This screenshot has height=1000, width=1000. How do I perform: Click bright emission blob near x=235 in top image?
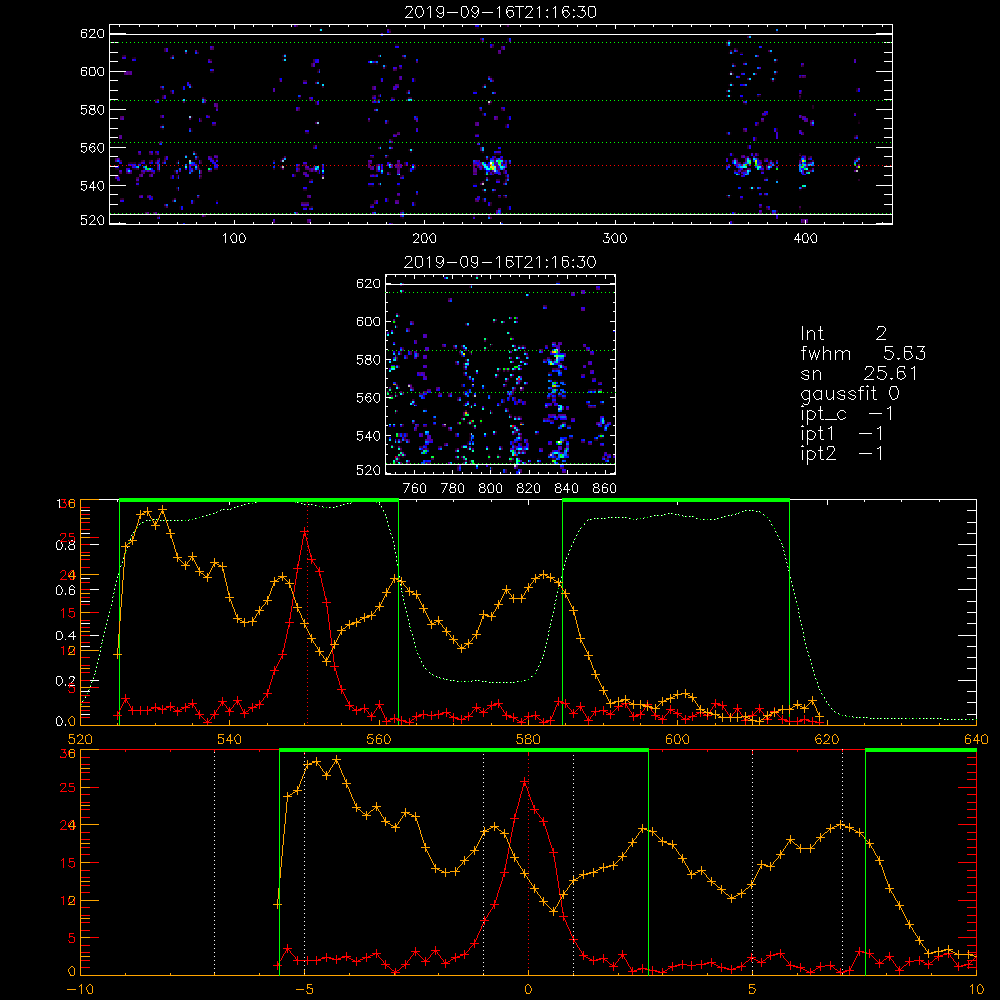492,165
